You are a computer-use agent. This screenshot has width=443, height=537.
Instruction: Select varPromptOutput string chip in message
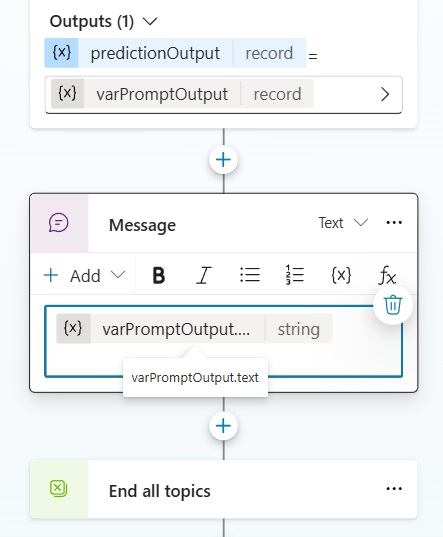click(194, 329)
